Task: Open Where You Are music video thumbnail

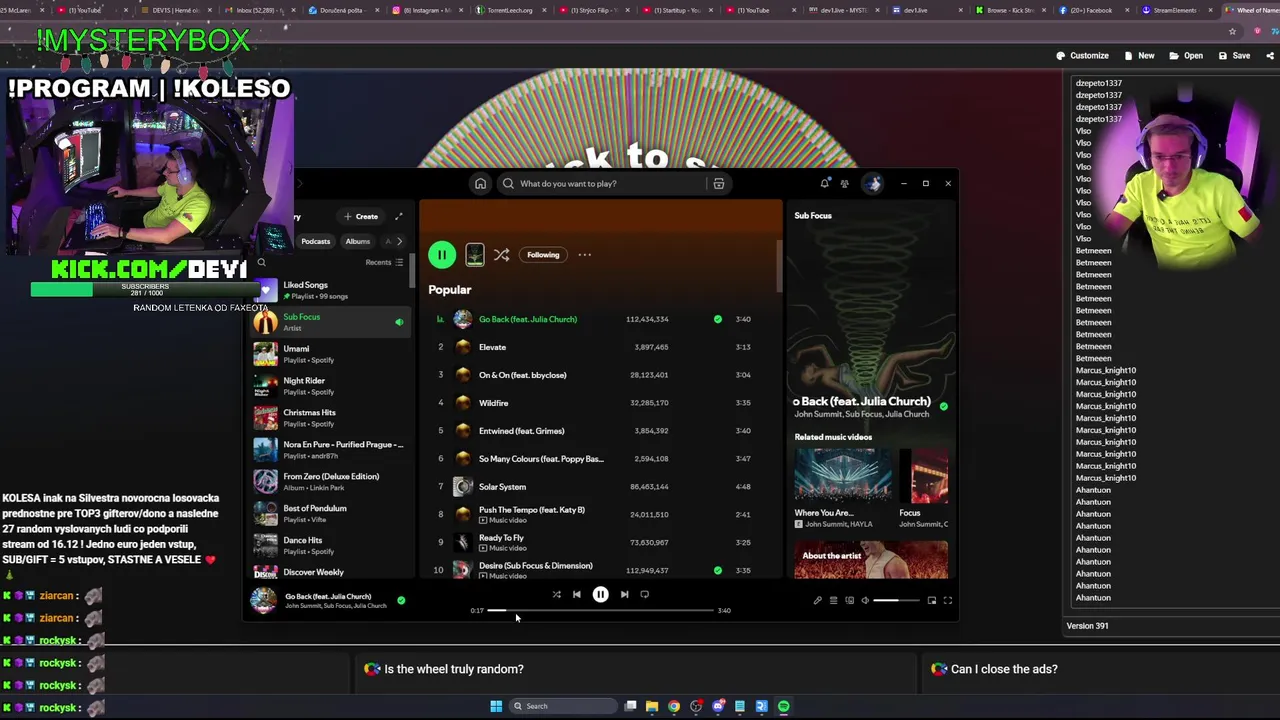Action: click(842, 475)
